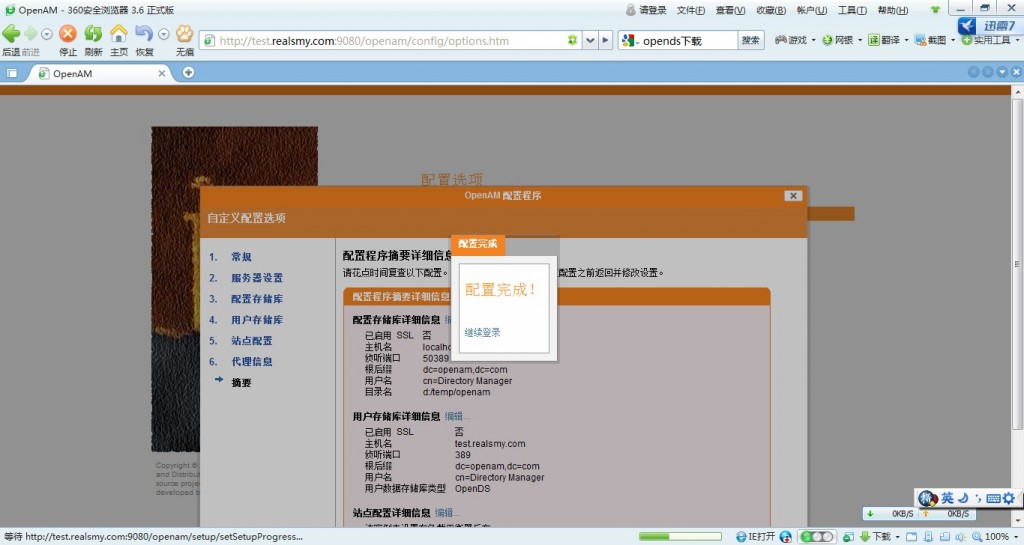Viewport: 1024px width, 545px height.
Task: Restore closed tab with blue undo arrow
Action: [x=144, y=33]
